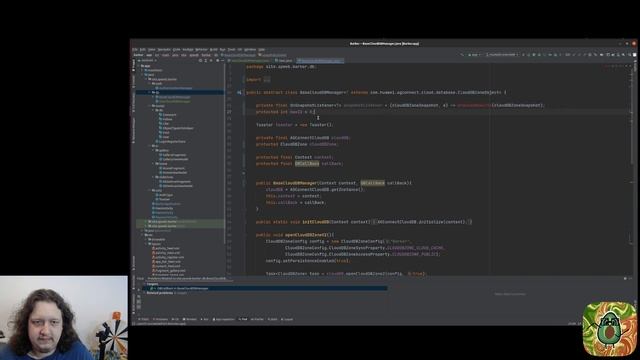Collapse the app module node
The image size is (640, 360).
click(x=138, y=66)
